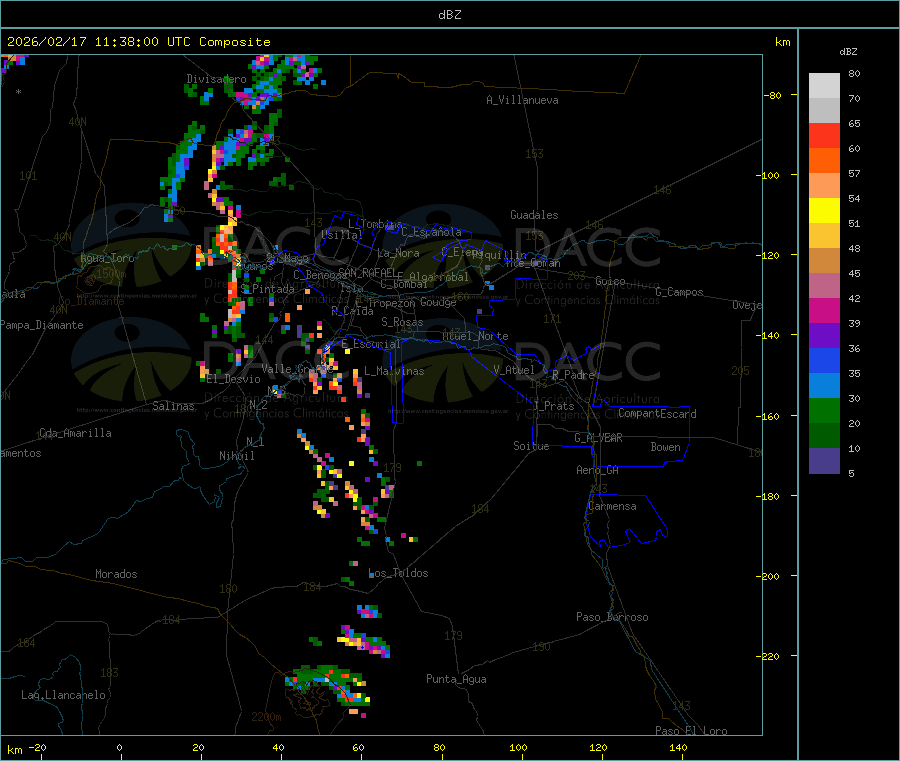Click the 'C_Española' map label
Viewport: 900px width, 761px height.
click(x=432, y=232)
